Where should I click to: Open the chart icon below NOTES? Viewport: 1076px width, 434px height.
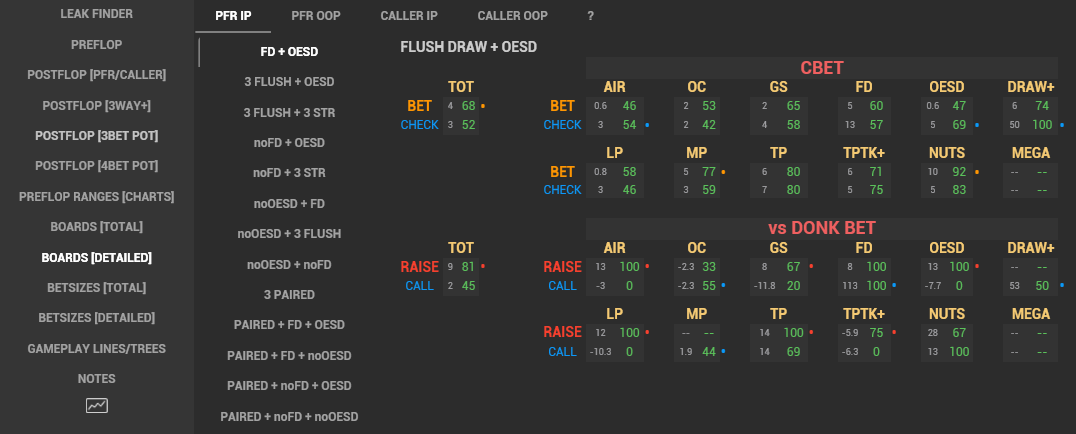point(97,405)
